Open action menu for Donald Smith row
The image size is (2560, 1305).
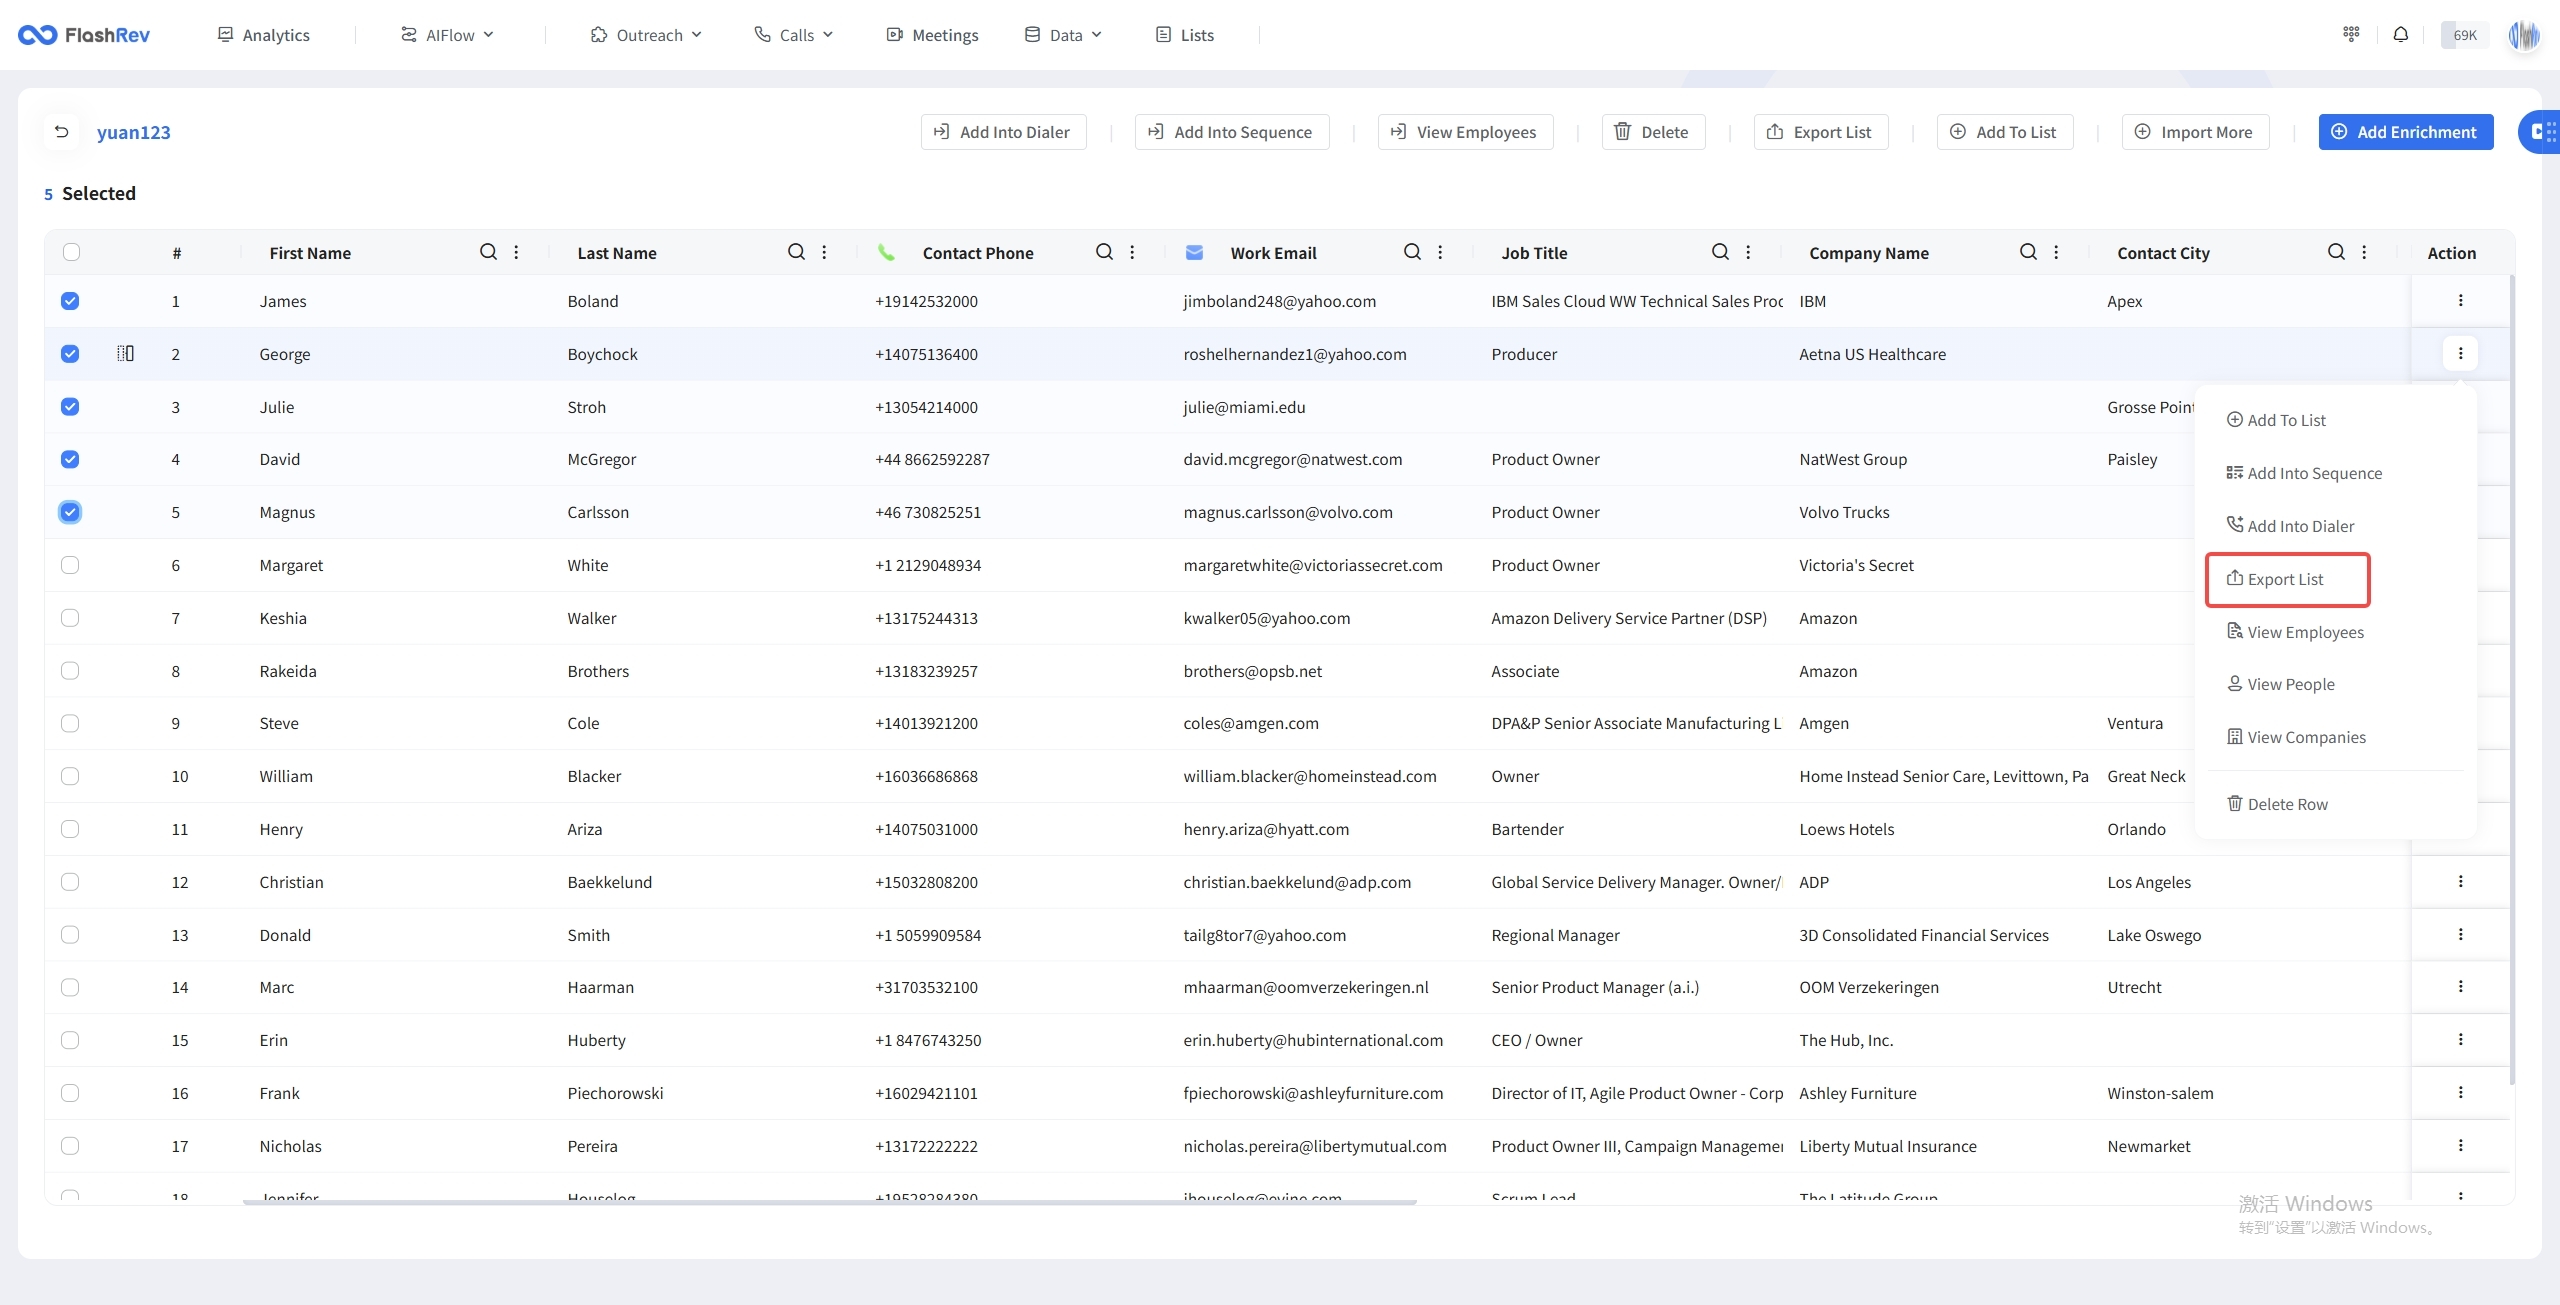point(2460,934)
